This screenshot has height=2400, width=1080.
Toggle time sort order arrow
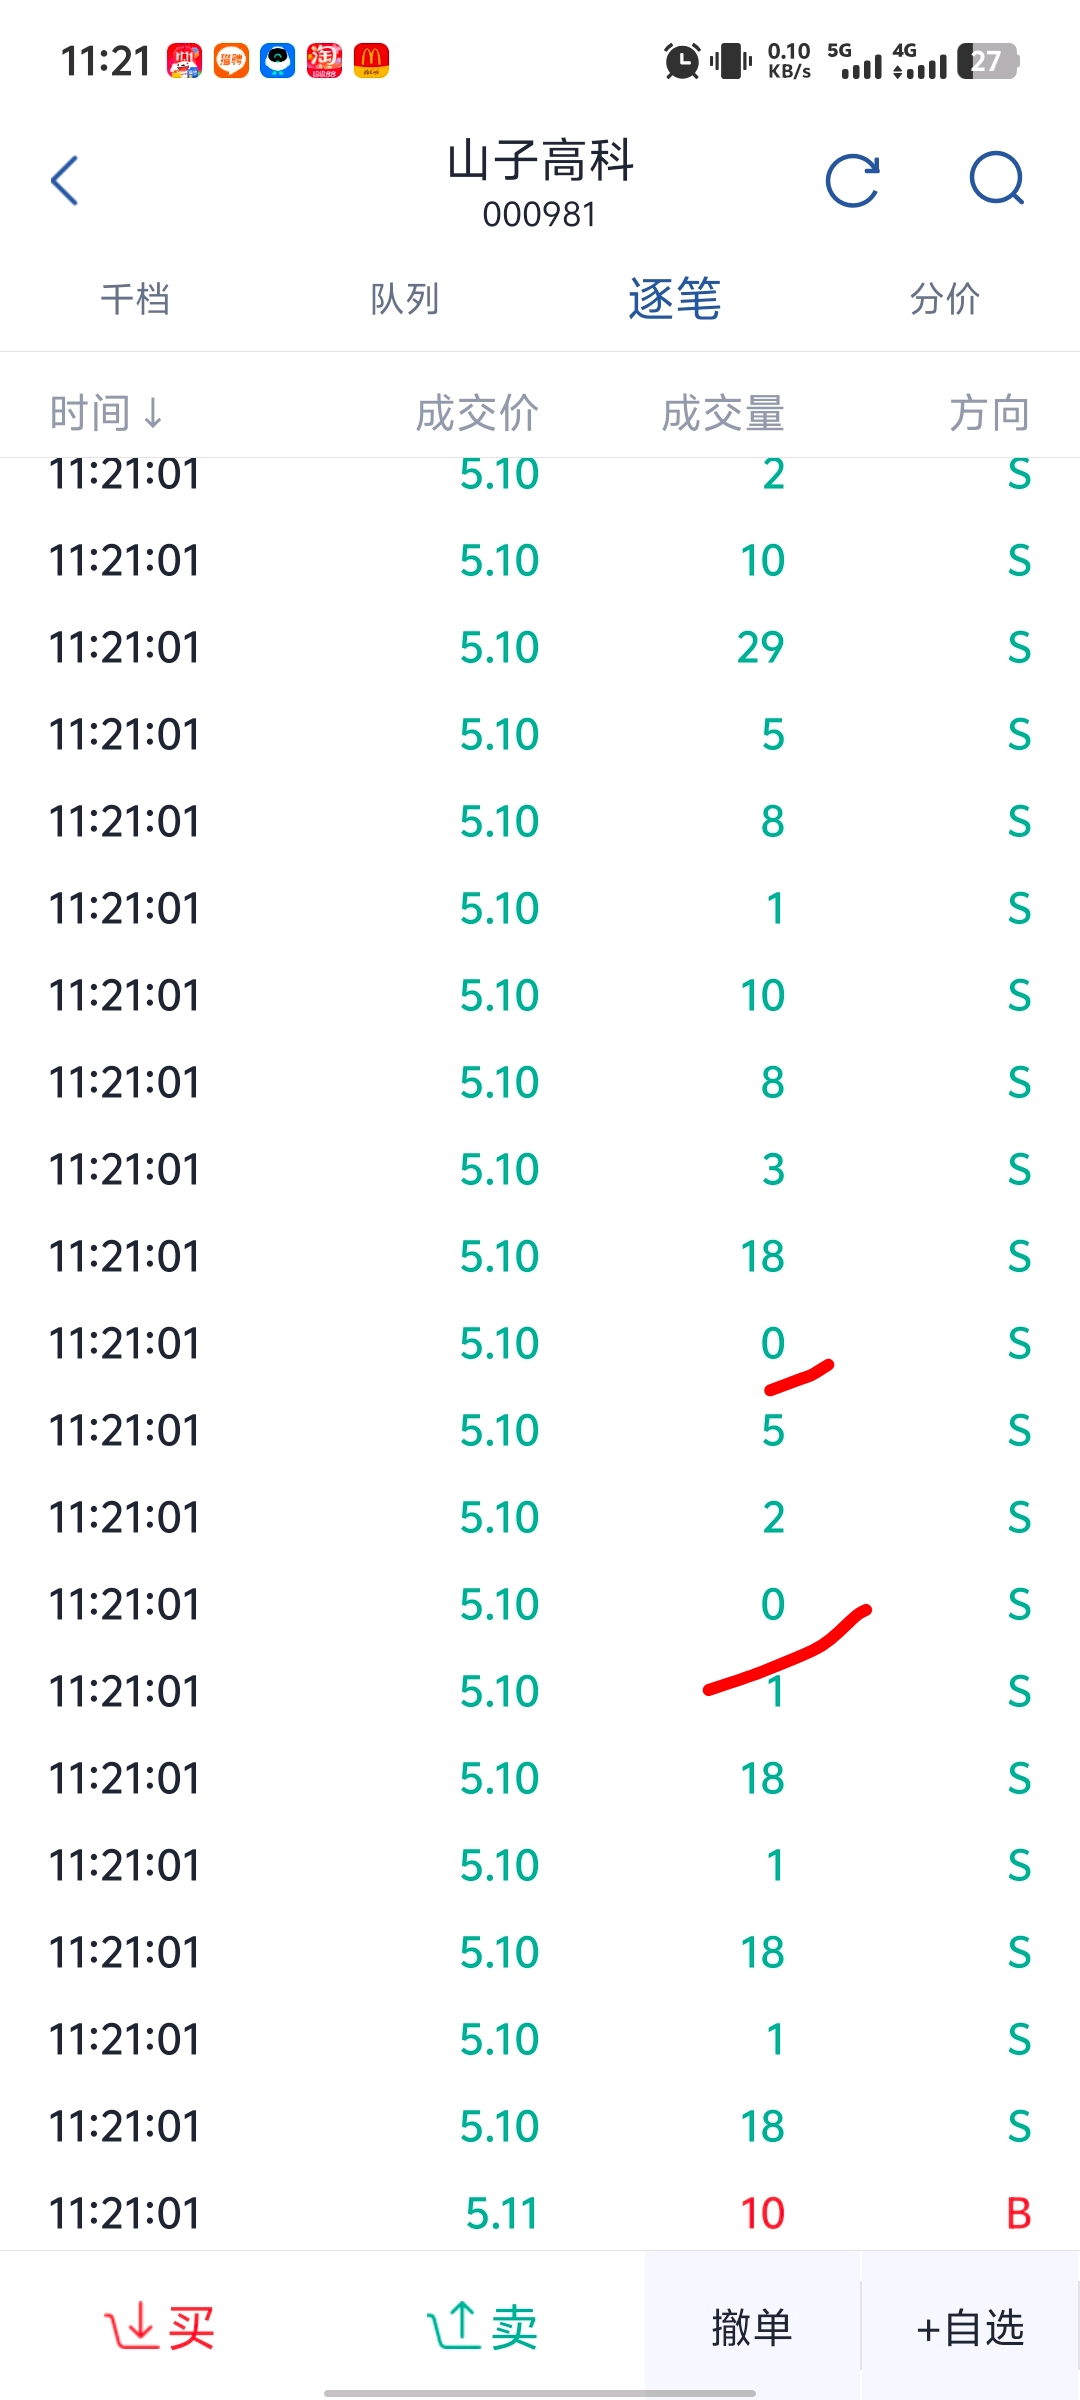[153, 413]
